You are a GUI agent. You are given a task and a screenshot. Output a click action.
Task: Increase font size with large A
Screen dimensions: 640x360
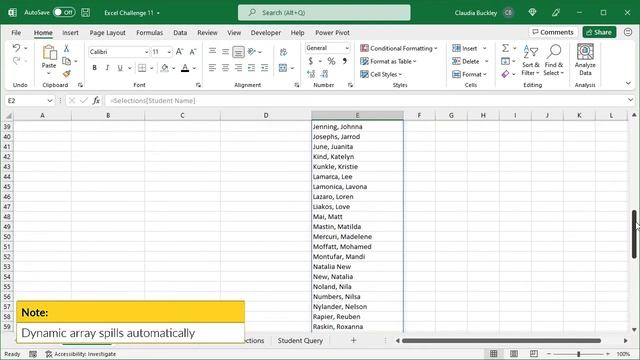(x=180, y=51)
